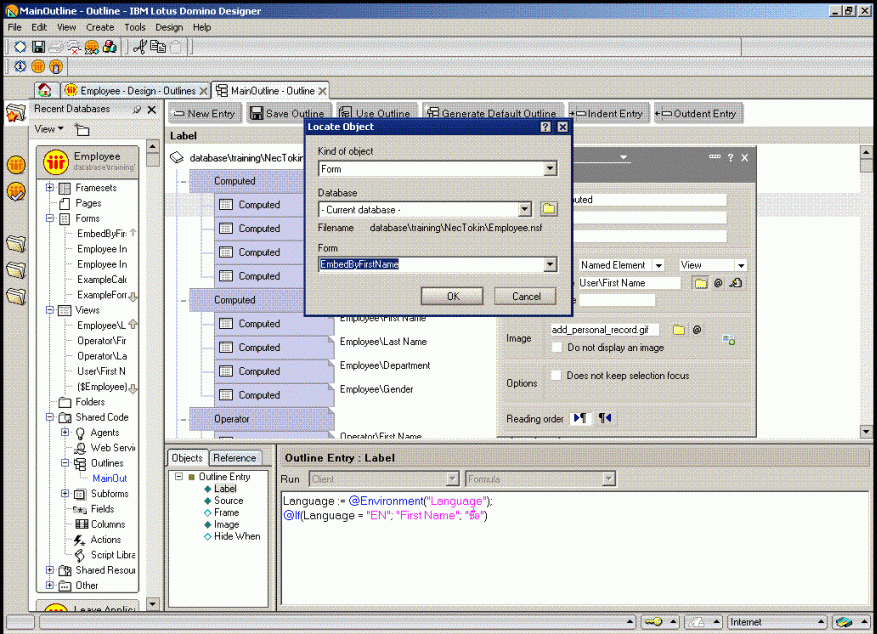Screen dimensions: 877x634
Task: Open the starred Favorites folder in bookmark bar
Action: point(16,113)
